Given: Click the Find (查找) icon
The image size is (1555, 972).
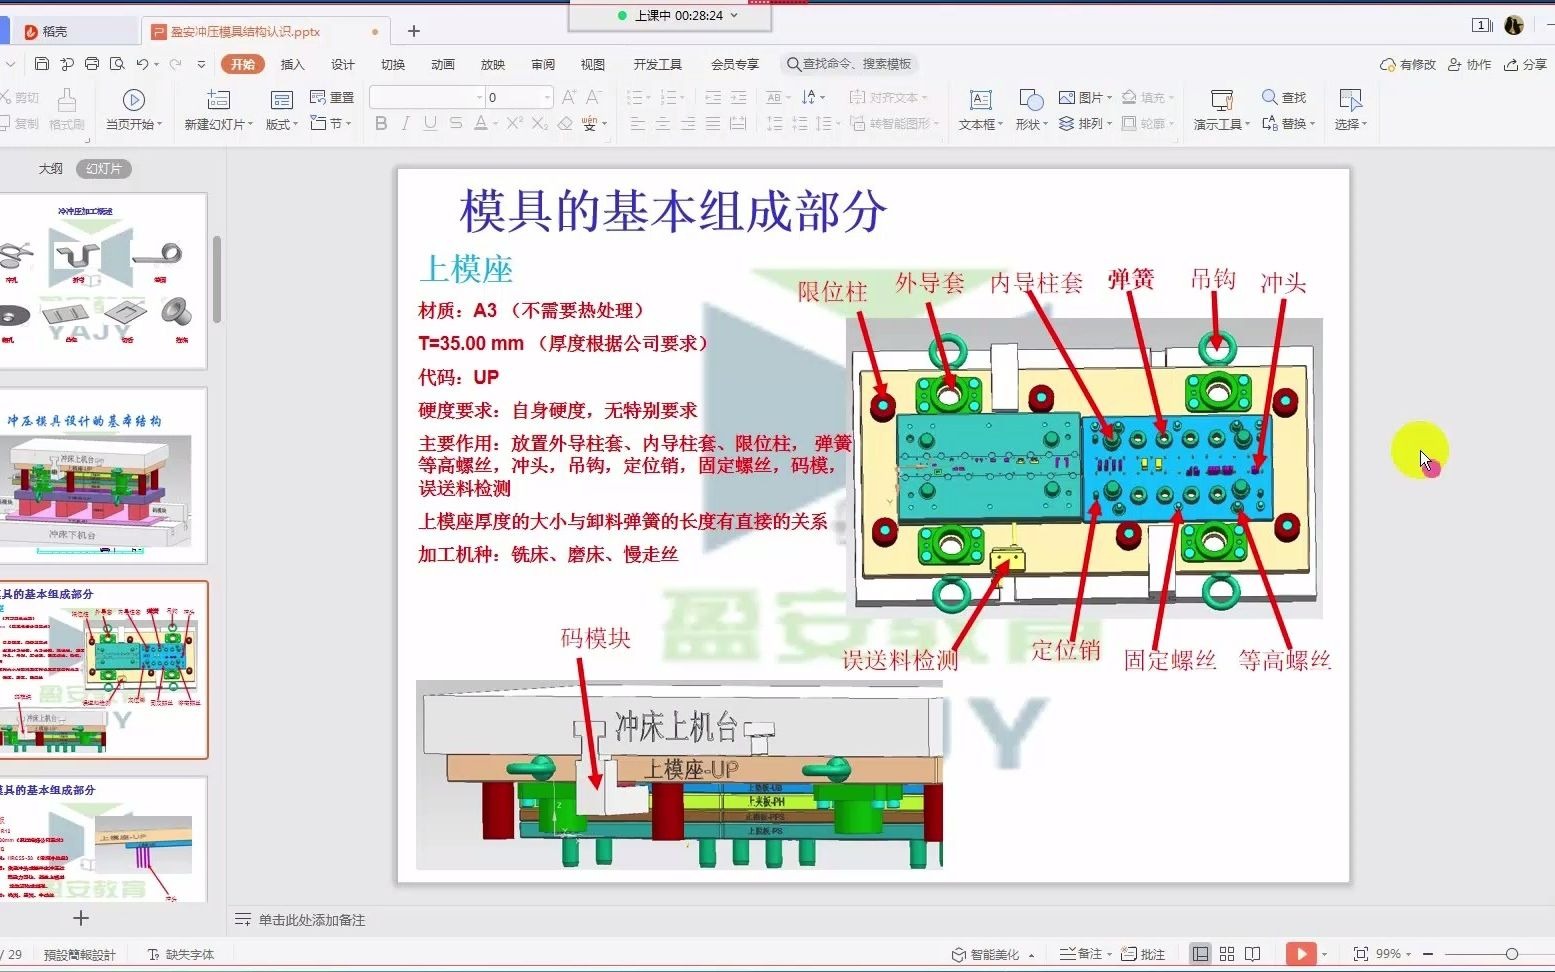Looking at the screenshot, I should (1269, 97).
